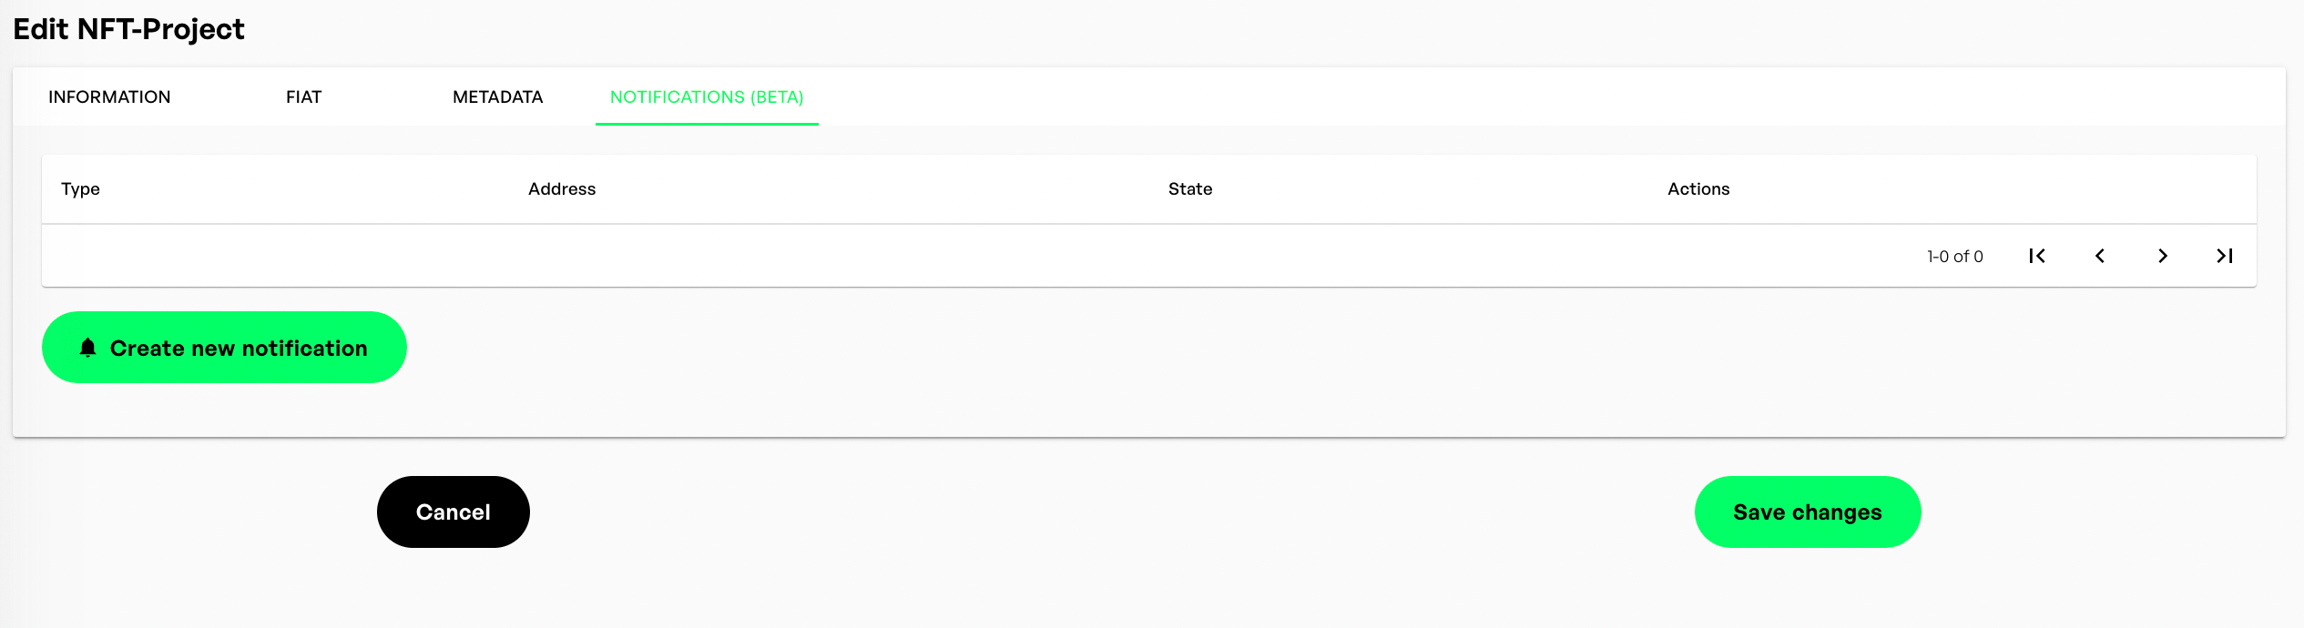Switch to the FIAT tab
Viewport: 2304px width, 628px height.
click(x=303, y=97)
